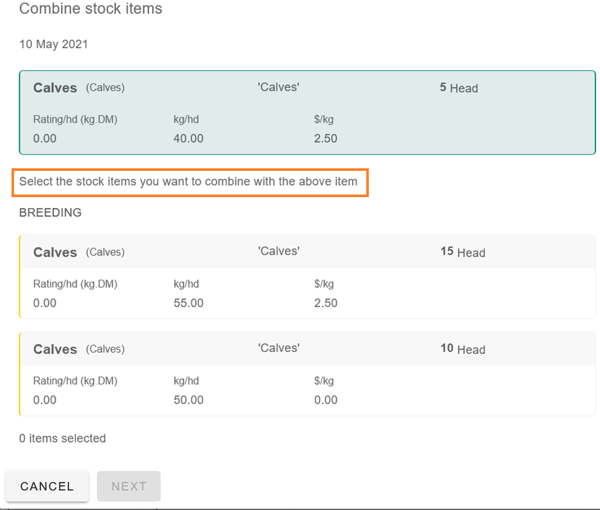The height and width of the screenshot is (510, 600).
Task: Click the 50.00 kg/hd value
Action: click(x=188, y=400)
